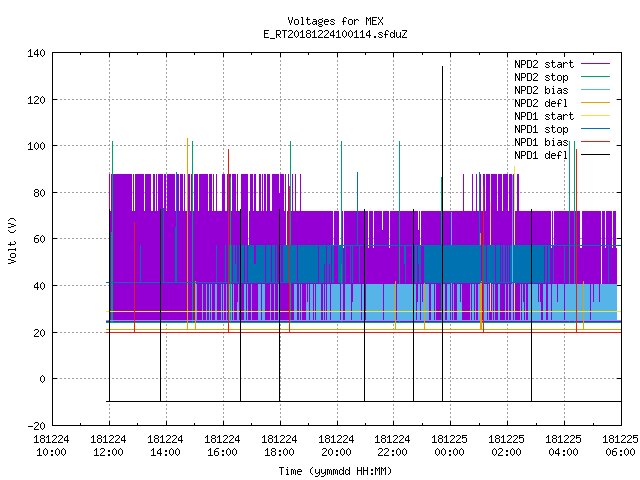Viewport: 640px width, 480px height.
Task: Select the NPD2 stop legend entry
Action: pyautogui.click(x=541, y=77)
